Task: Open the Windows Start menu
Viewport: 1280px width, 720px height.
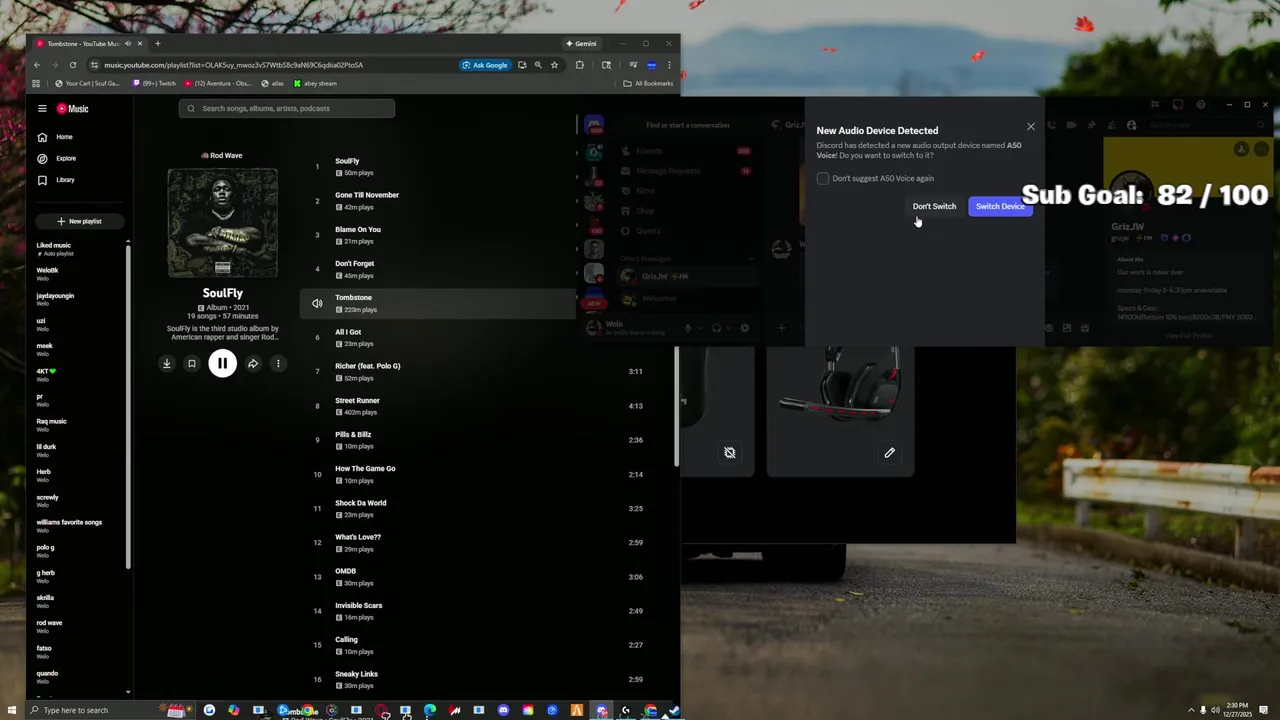Action: tap(14, 710)
